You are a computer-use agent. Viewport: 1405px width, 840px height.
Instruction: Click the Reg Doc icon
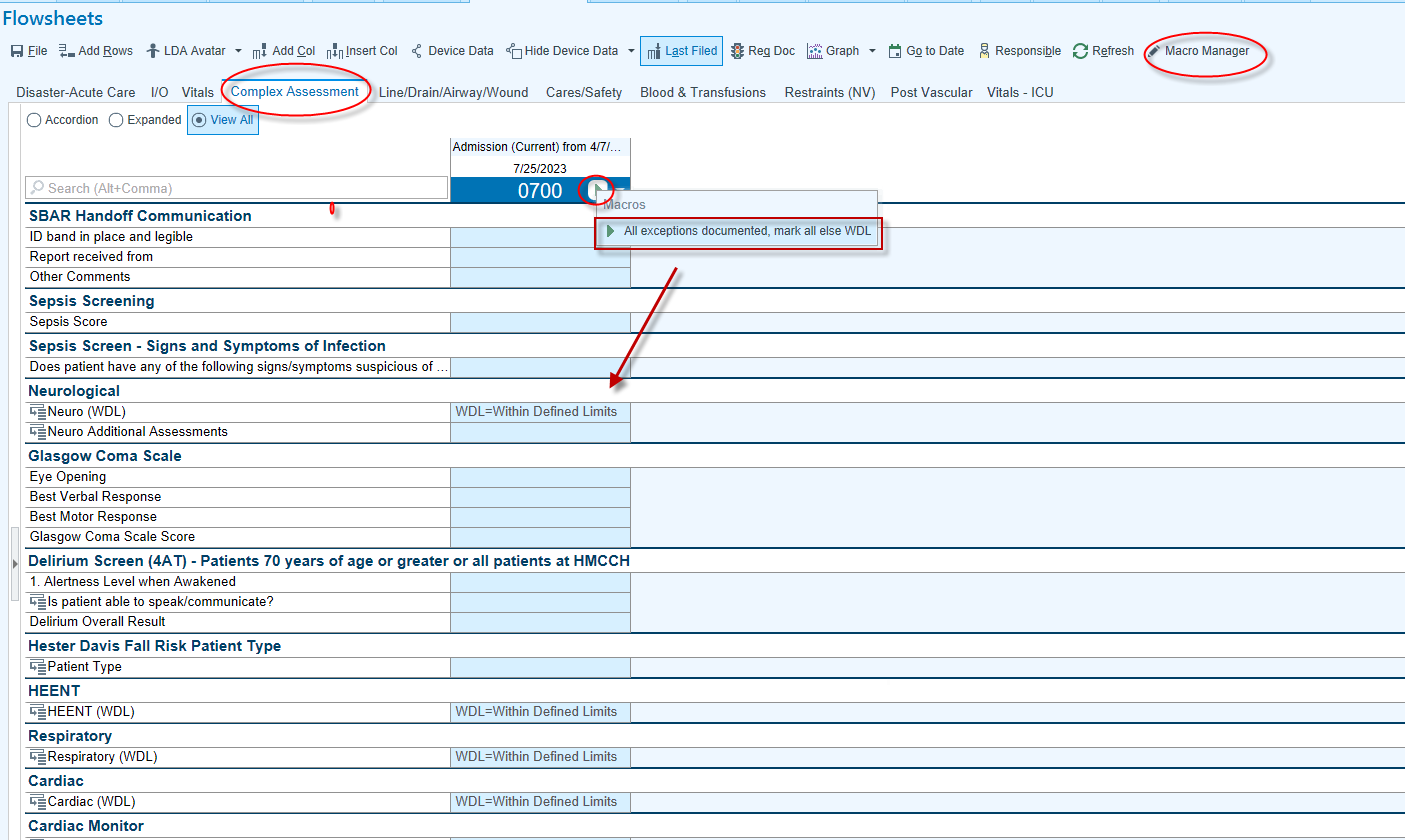click(x=737, y=51)
